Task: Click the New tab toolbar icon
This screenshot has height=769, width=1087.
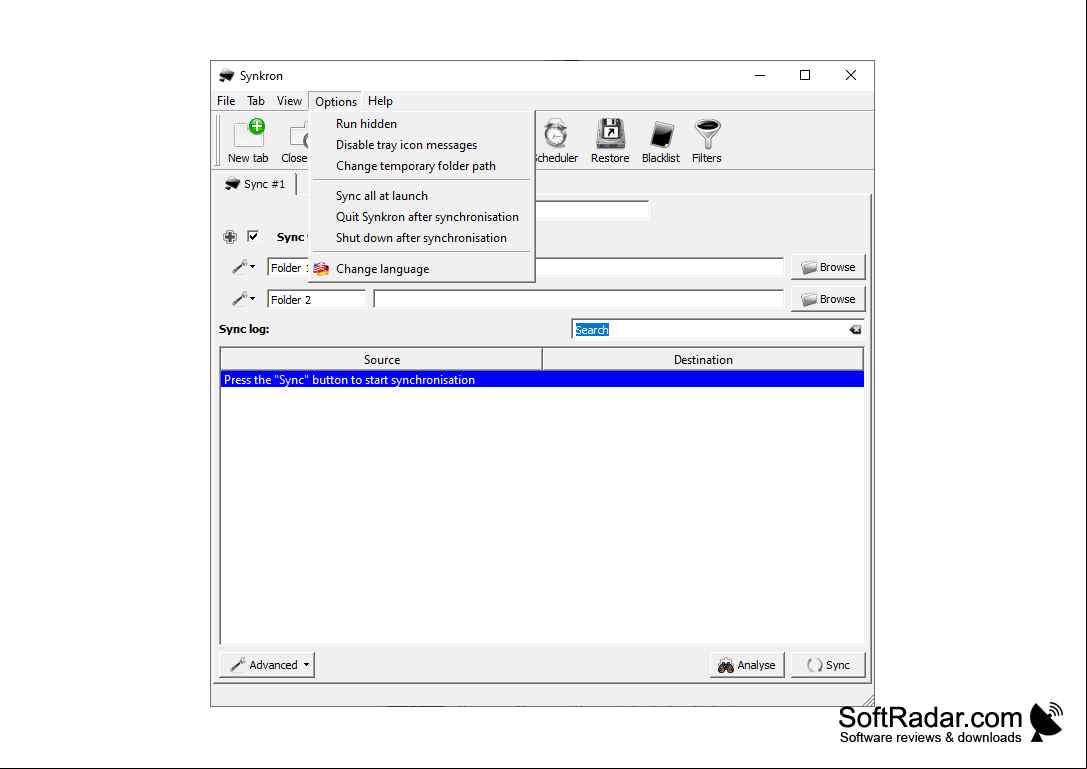Action: coord(248,141)
